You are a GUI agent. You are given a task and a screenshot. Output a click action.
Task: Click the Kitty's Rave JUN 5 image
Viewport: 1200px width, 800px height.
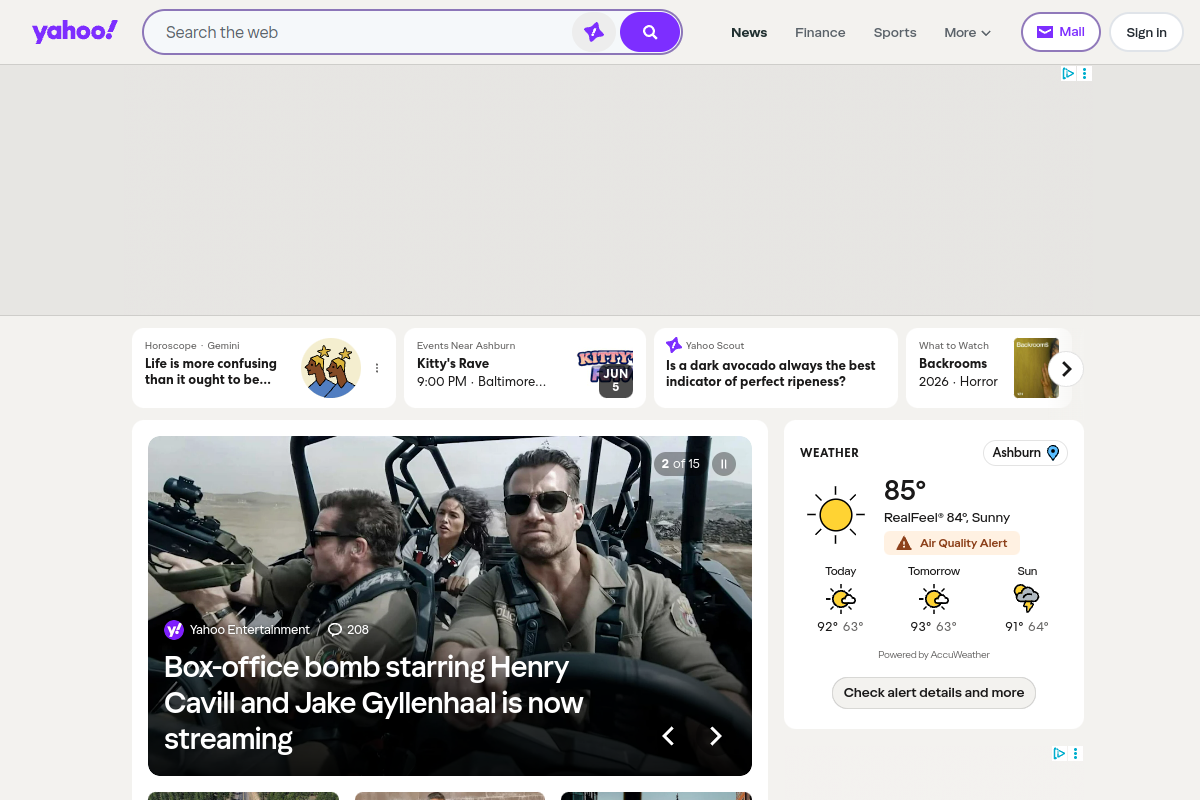coord(606,373)
